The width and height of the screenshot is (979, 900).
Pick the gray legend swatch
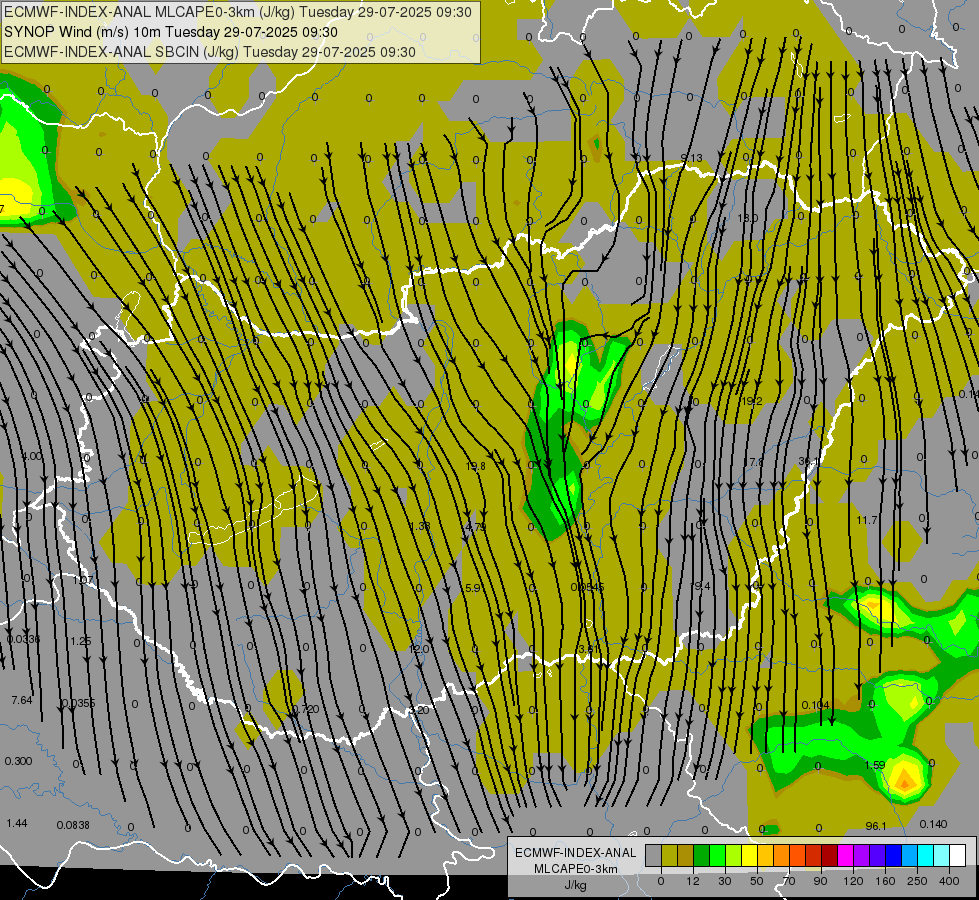(x=653, y=856)
